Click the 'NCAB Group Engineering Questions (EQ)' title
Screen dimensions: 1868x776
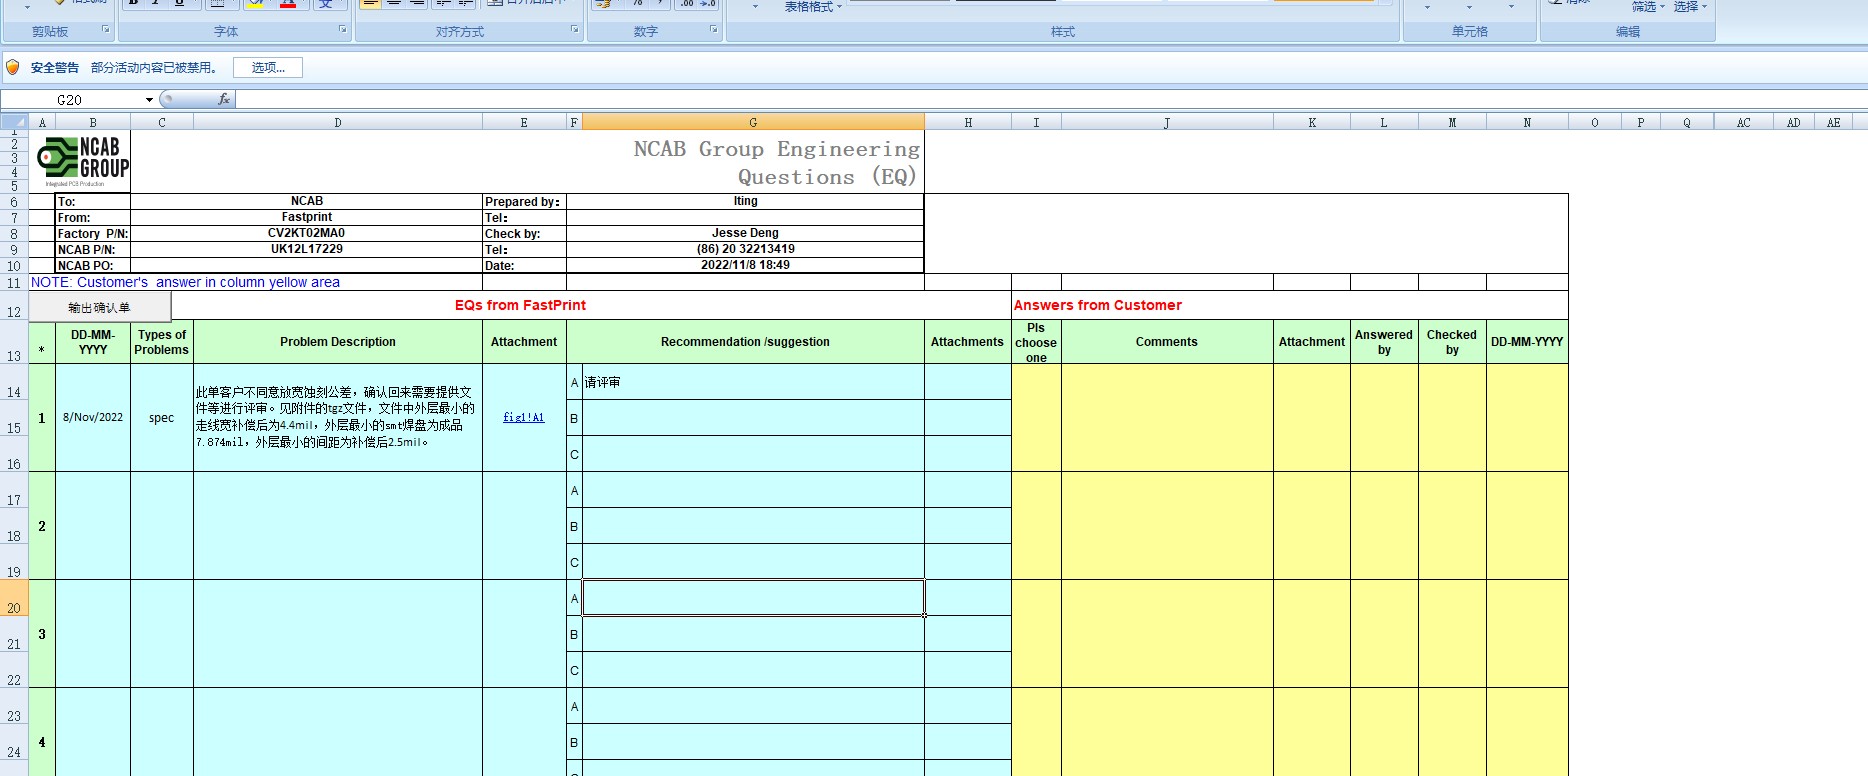[x=777, y=162]
